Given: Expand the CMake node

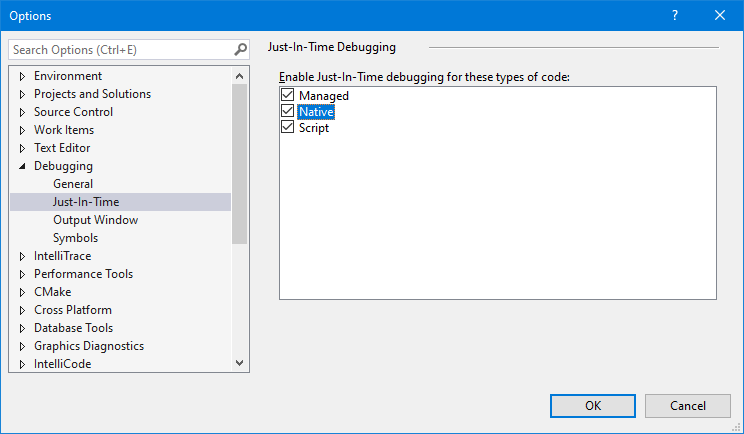Looking at the screenshot, I should click(x=22, y=293).
